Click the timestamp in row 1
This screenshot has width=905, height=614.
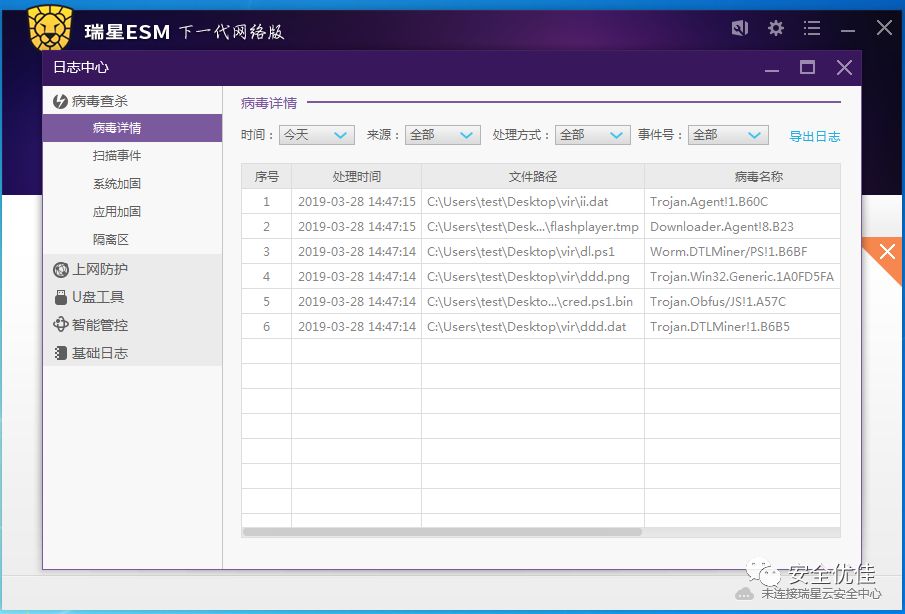[357, 202]
